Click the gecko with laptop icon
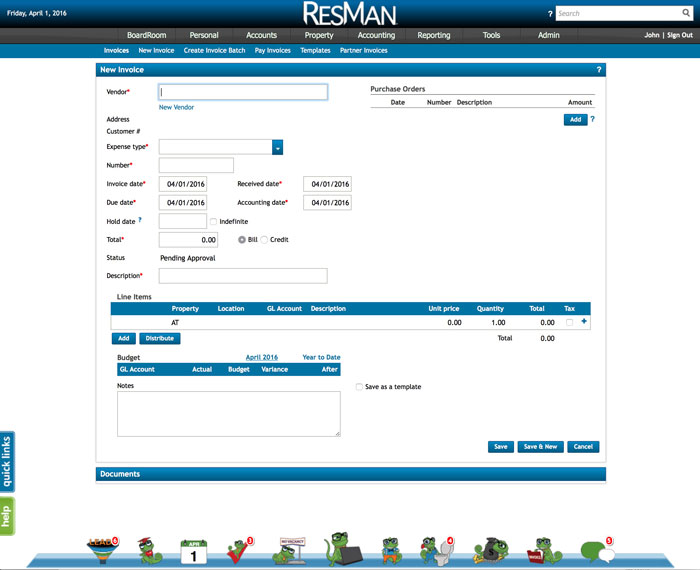The width and height of the screenshot is (700, 570). (342, 549)
